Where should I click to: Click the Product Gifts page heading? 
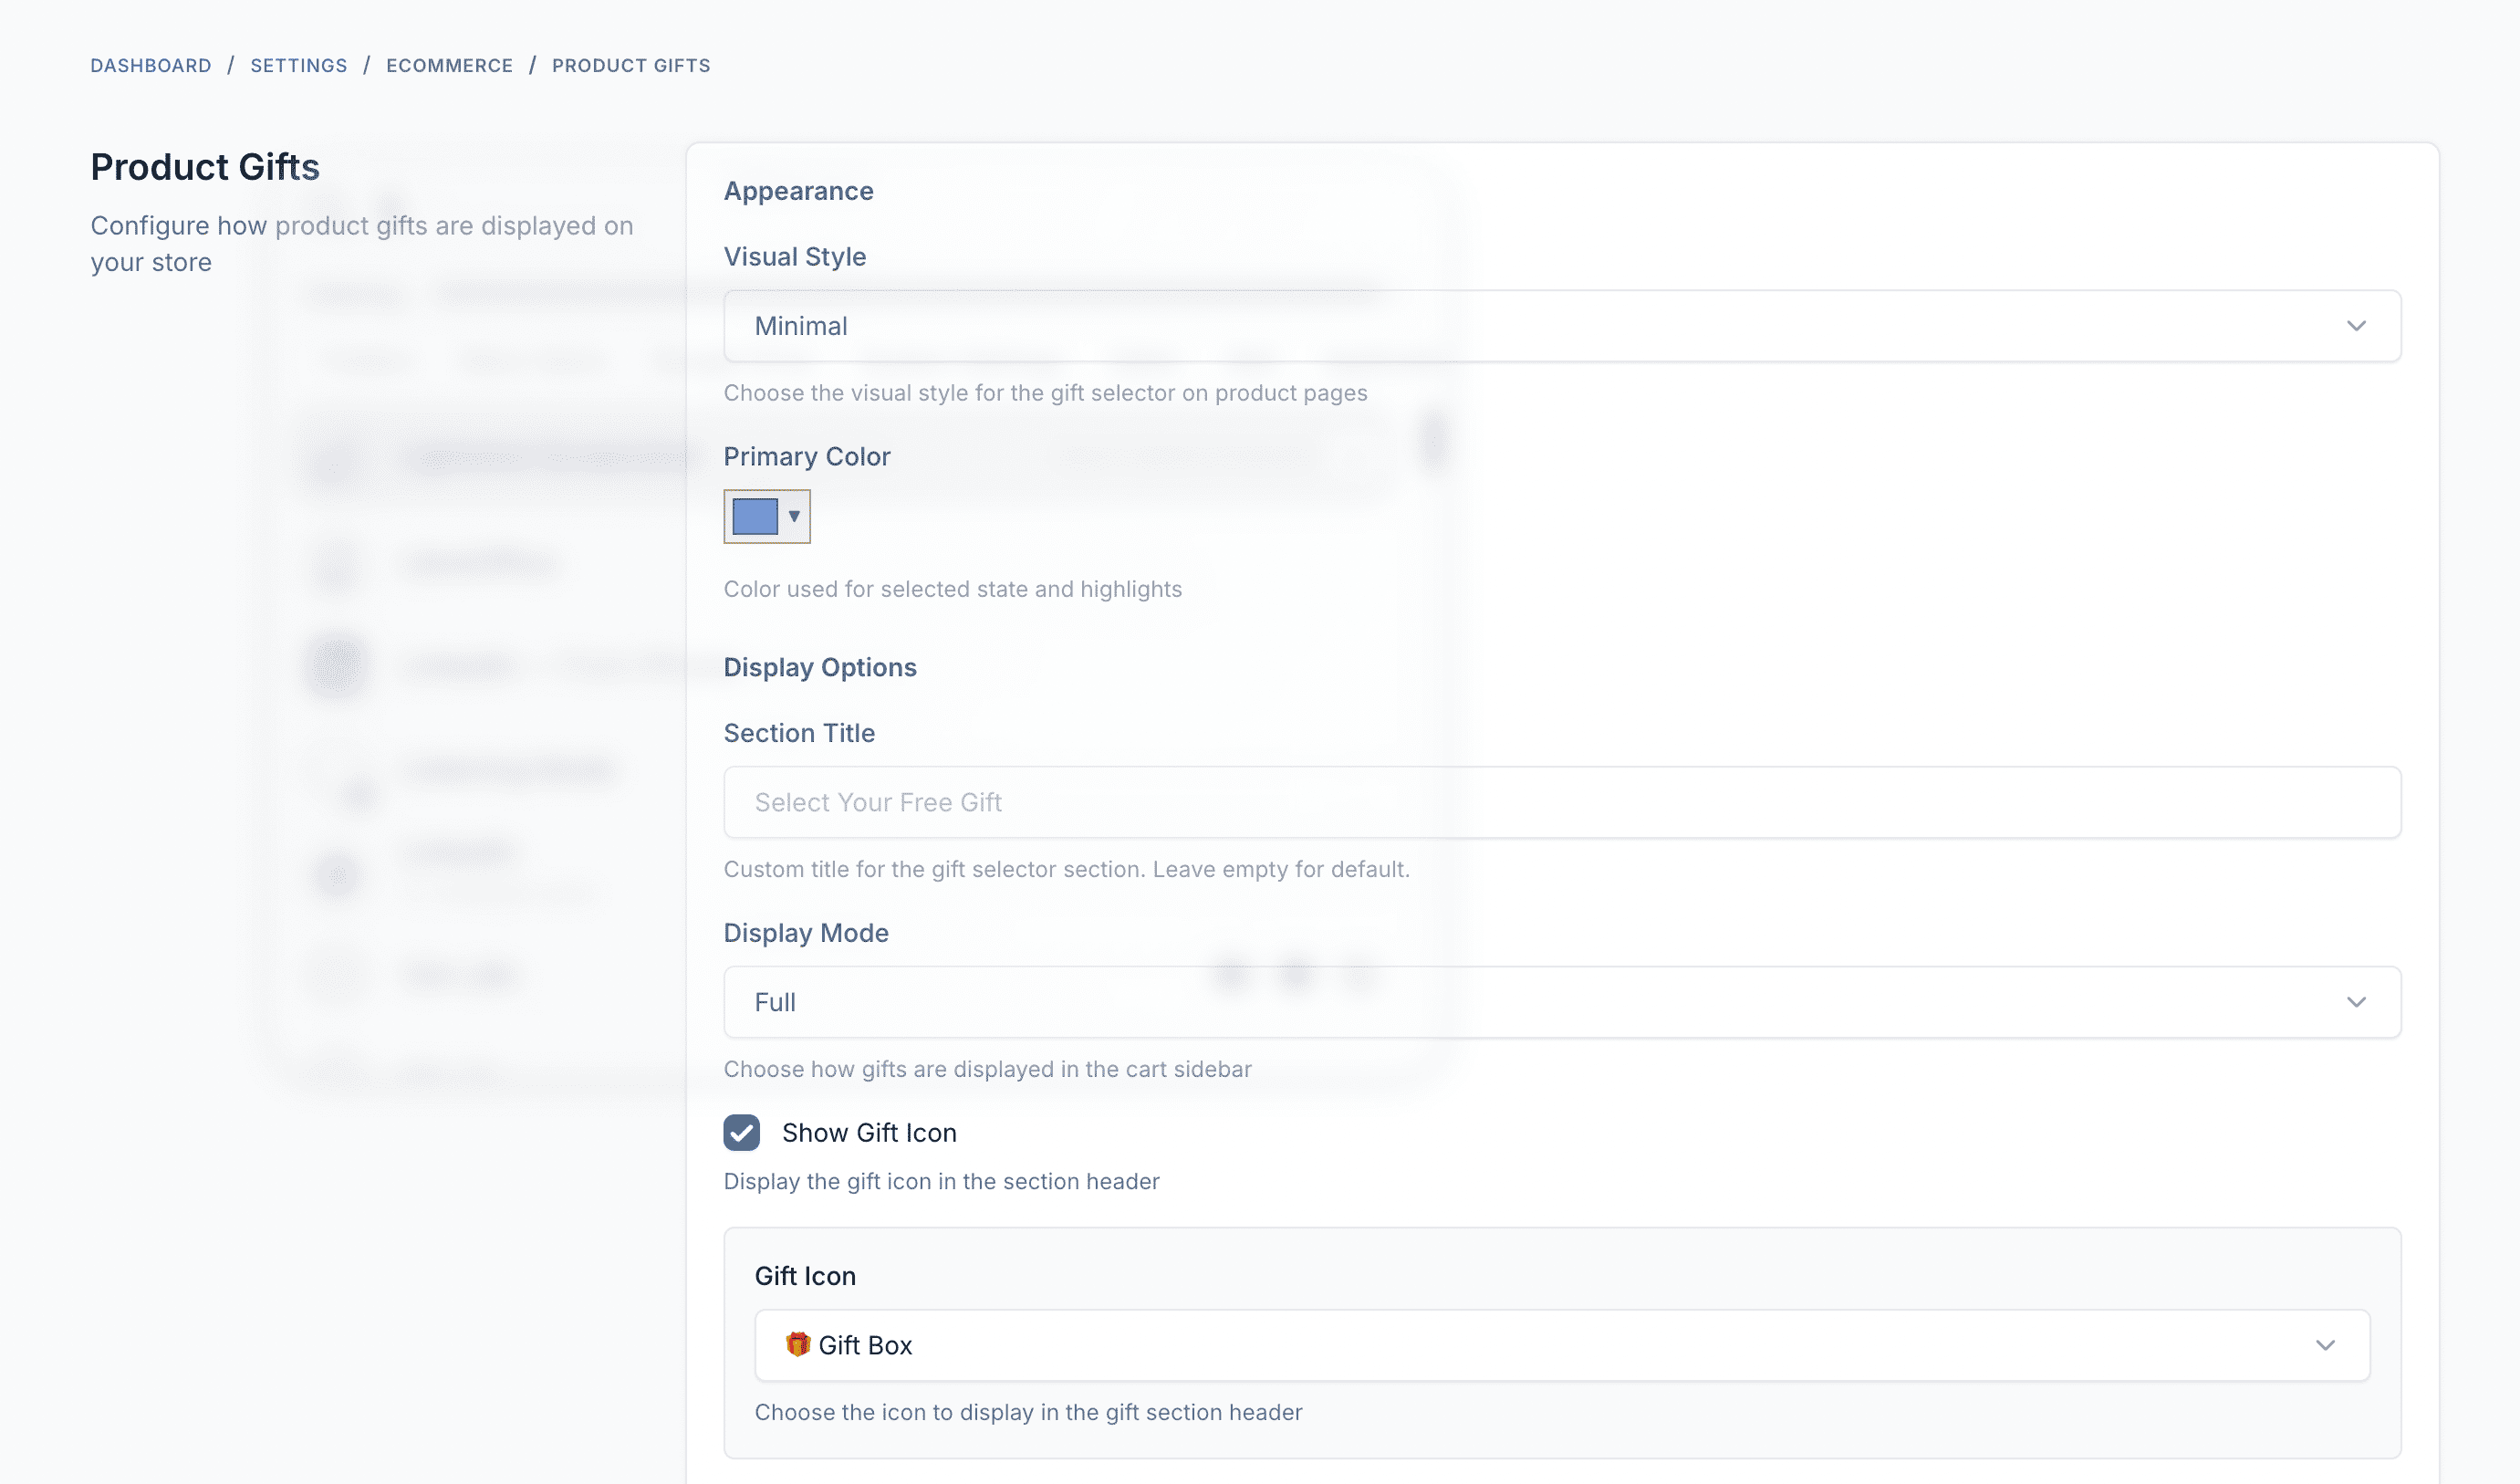click(x=204, y=166)
